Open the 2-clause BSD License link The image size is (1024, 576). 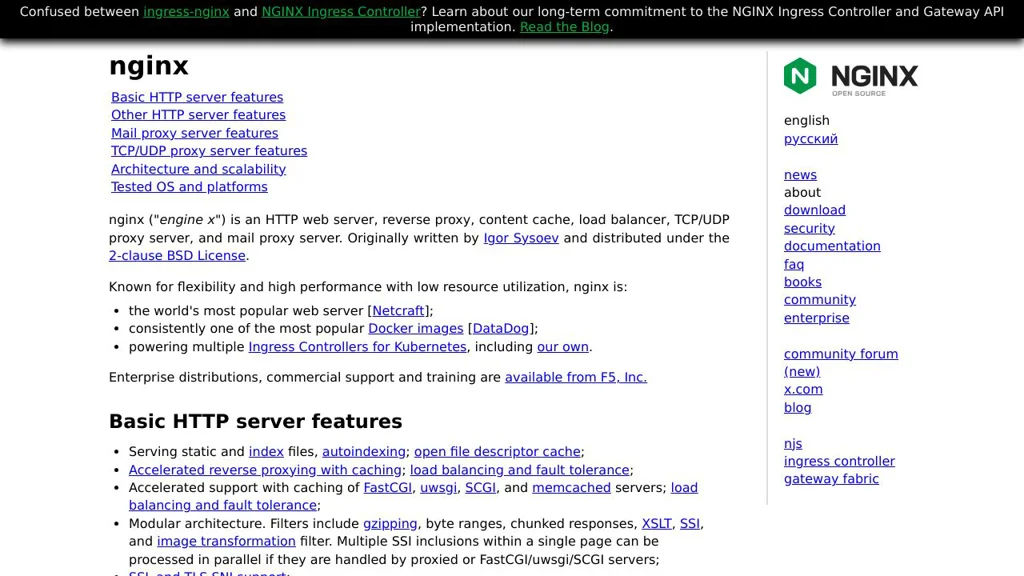pyautogui.click(x=177, y=255)
